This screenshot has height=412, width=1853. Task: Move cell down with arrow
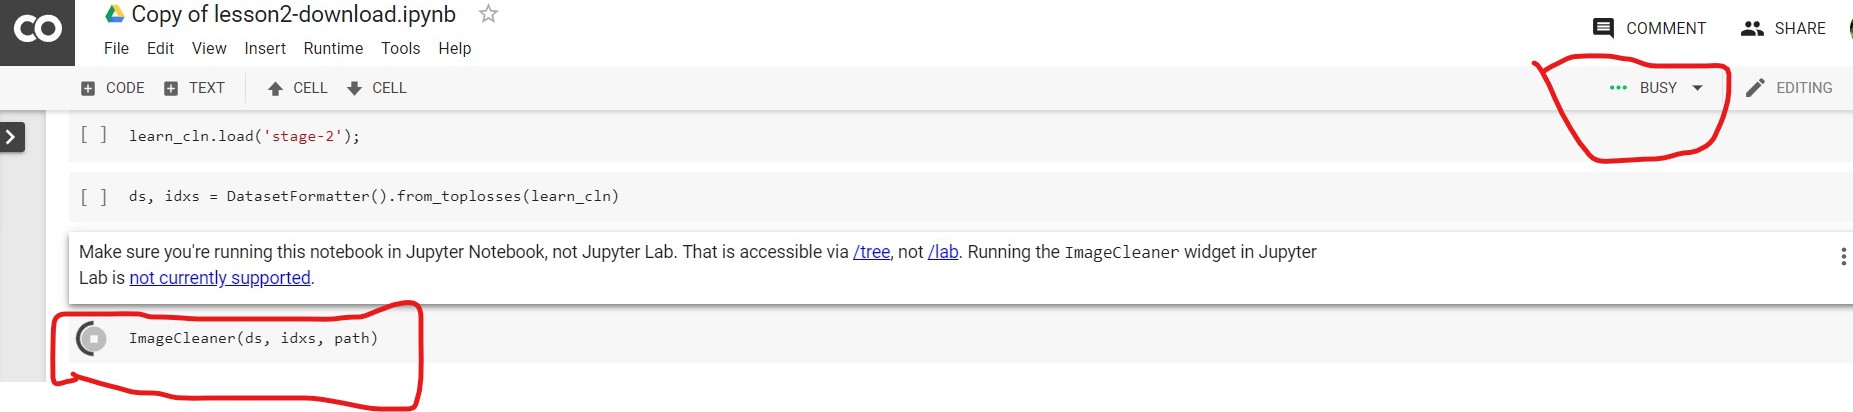point(376,88)
